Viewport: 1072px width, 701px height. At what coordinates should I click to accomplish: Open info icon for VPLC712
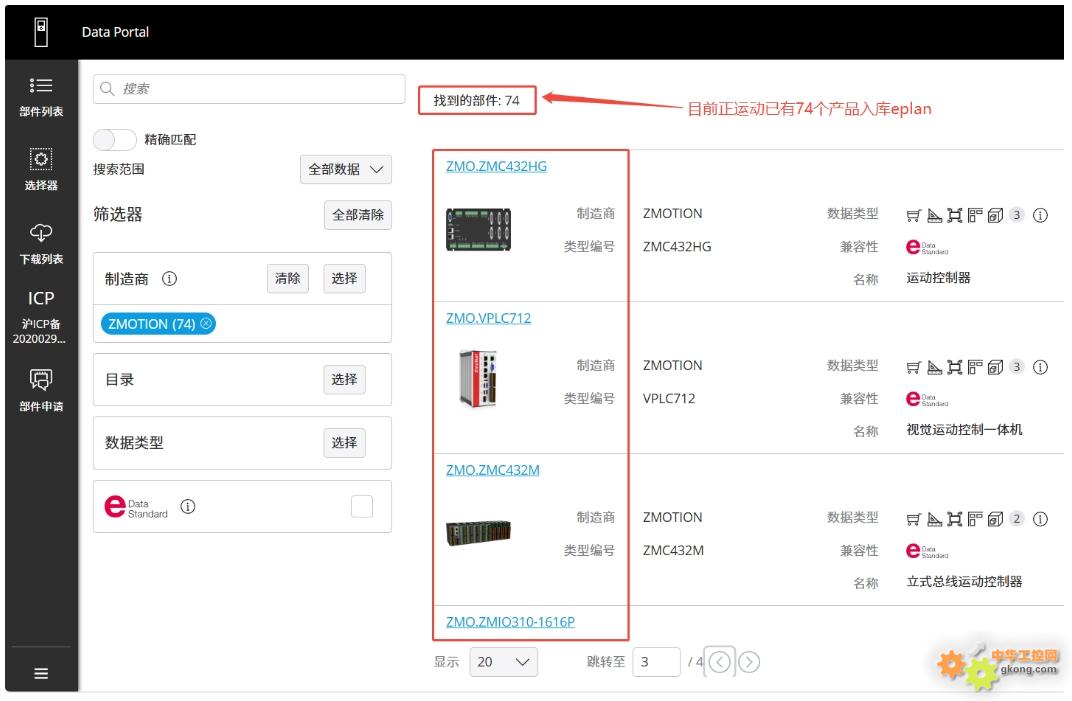(1040, 367)
